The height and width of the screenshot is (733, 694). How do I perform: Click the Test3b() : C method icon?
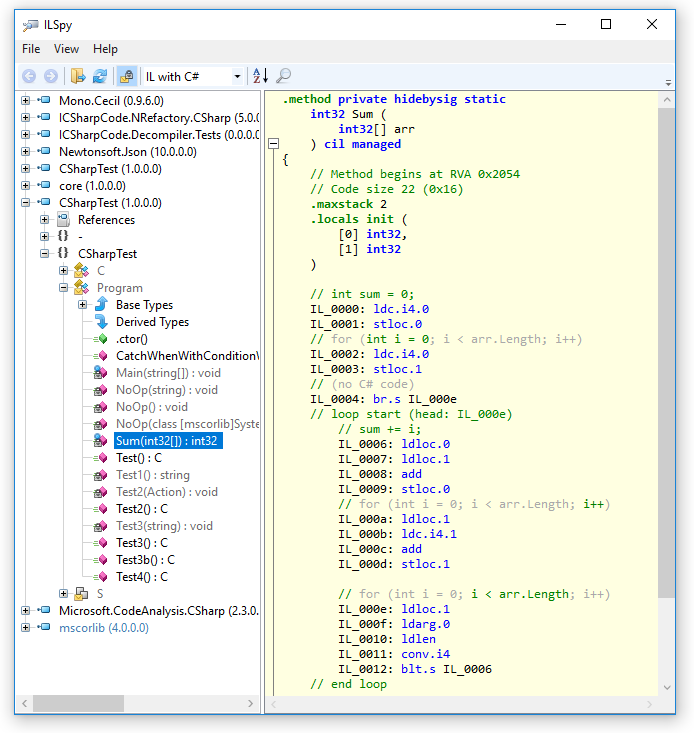(x=100, y=560)
